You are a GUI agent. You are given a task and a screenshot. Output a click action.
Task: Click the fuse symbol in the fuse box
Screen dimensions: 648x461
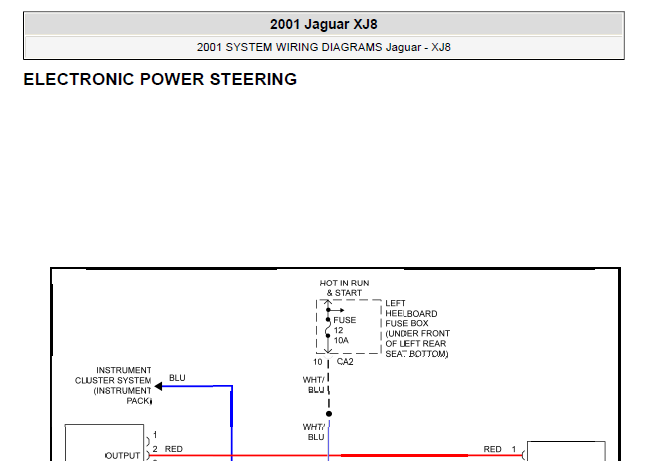(328, 328)
